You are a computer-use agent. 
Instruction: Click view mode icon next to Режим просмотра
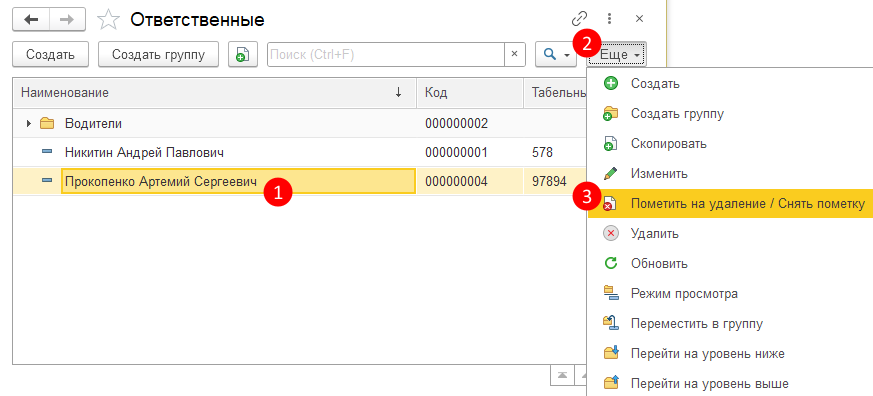[x=611, y=294]
